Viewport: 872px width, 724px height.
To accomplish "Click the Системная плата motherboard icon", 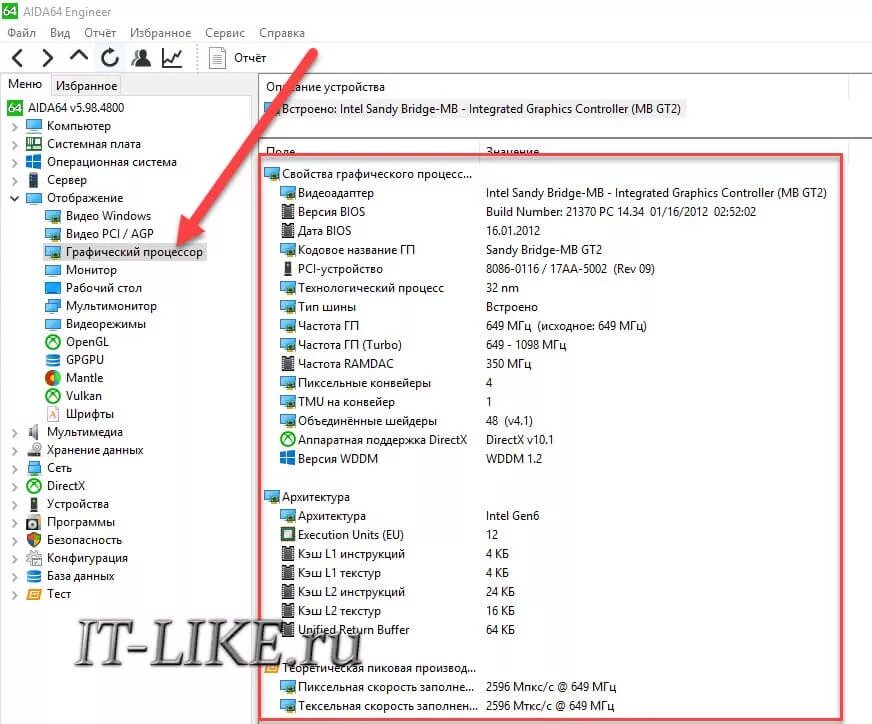I will pyautogui.click(x=33, y=144).
